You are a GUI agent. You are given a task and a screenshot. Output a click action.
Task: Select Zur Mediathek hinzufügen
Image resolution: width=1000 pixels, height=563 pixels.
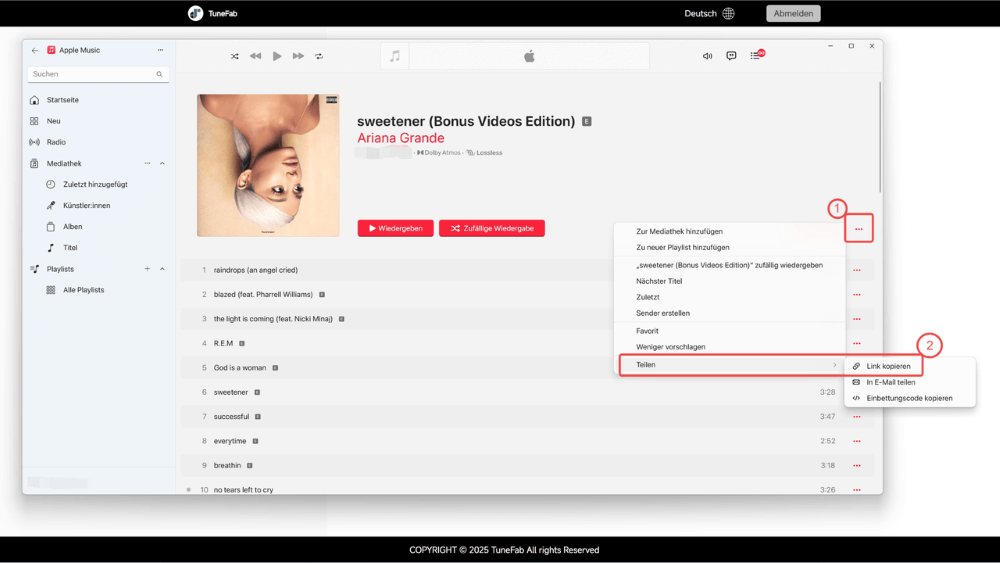click(x=679, y=231)
